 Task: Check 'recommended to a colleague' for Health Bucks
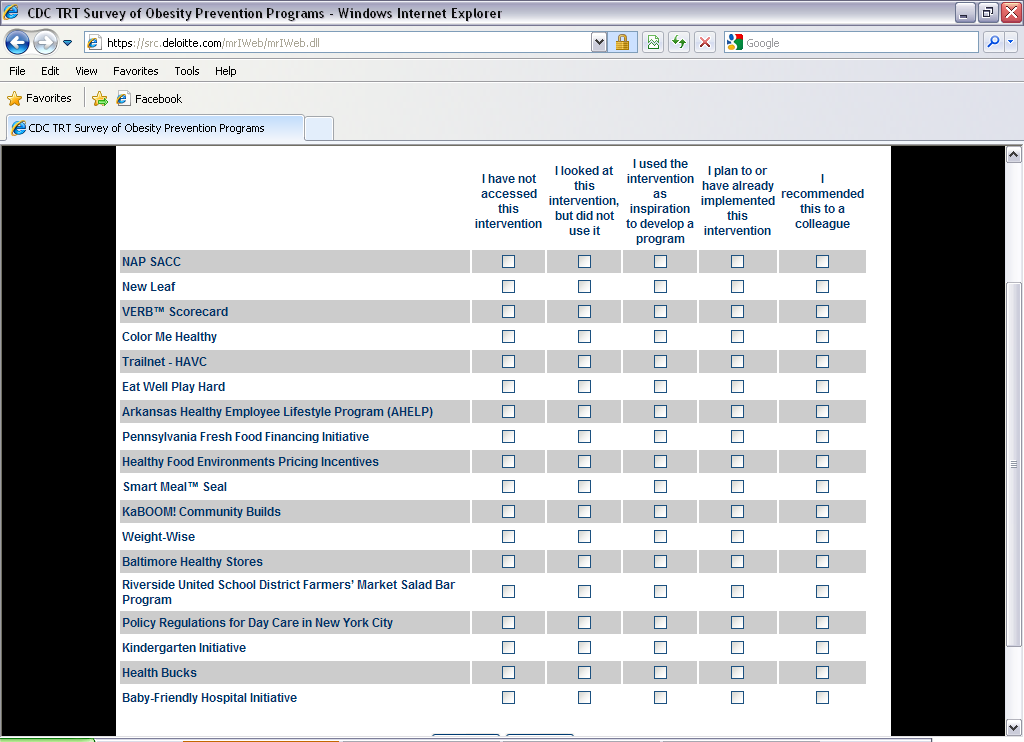[822, 673]
